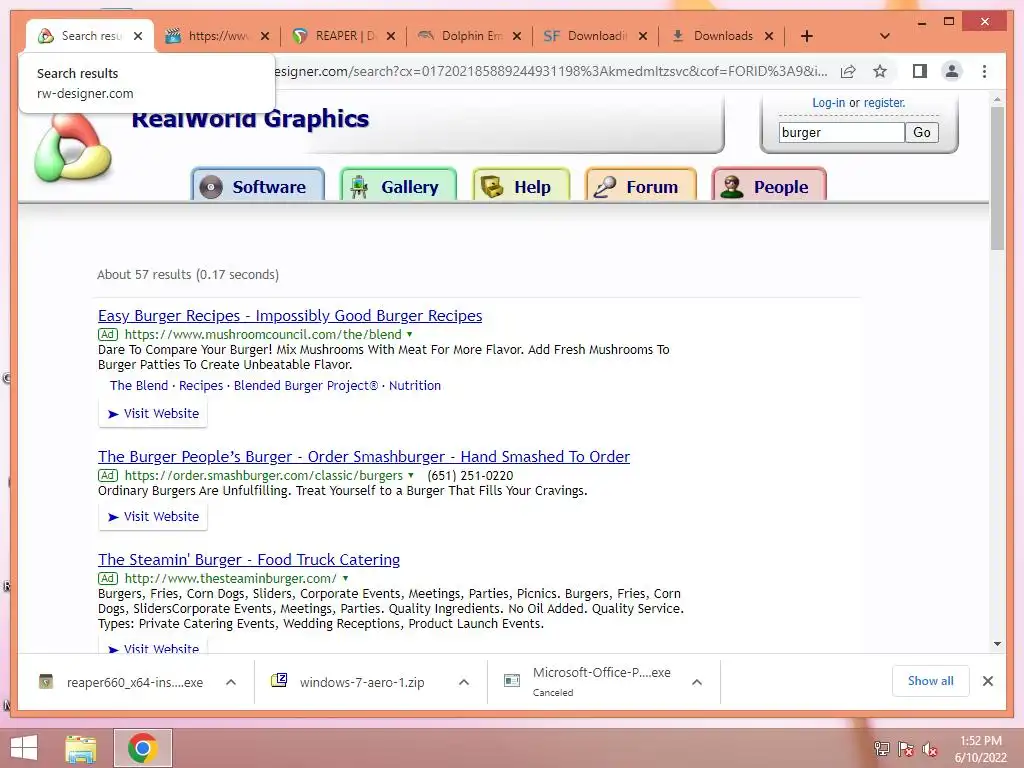Viewport: 1024px width, 768px height.
Task: Click the RealWorld Graphics logo
Action: coord(72,147)
